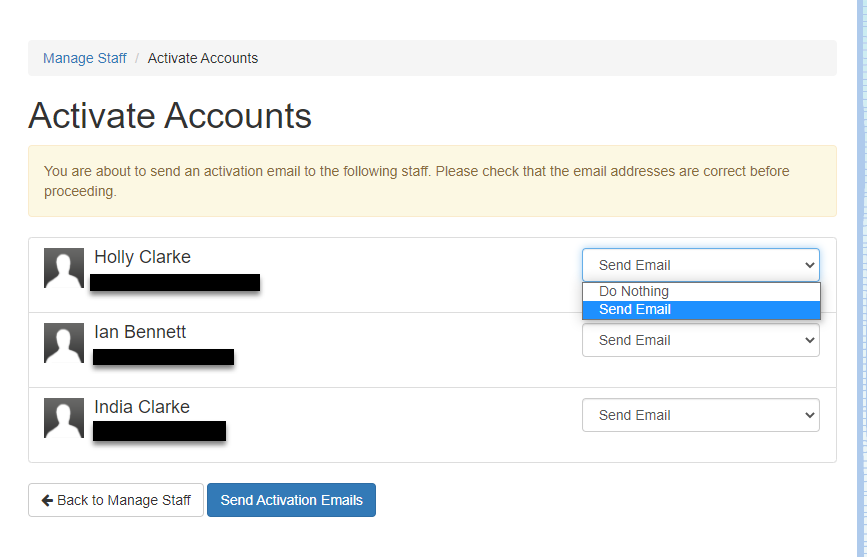Click Holly Clarke's avatar silhouette icon
This screenshot has height=557, width=867.
tap(64, 268)
